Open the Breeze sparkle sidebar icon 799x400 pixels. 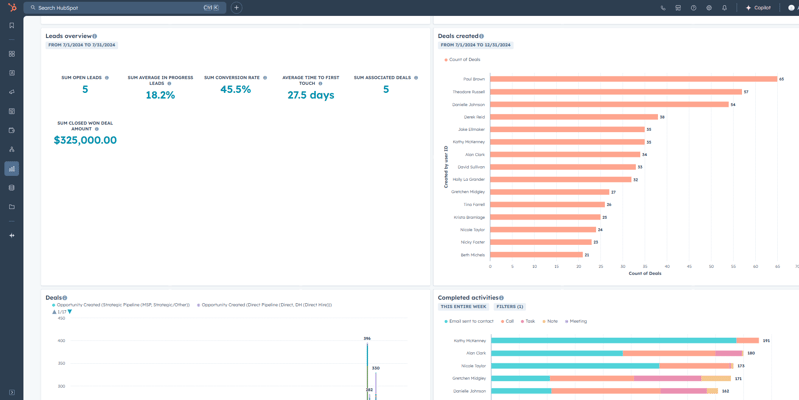pos(12,235)
